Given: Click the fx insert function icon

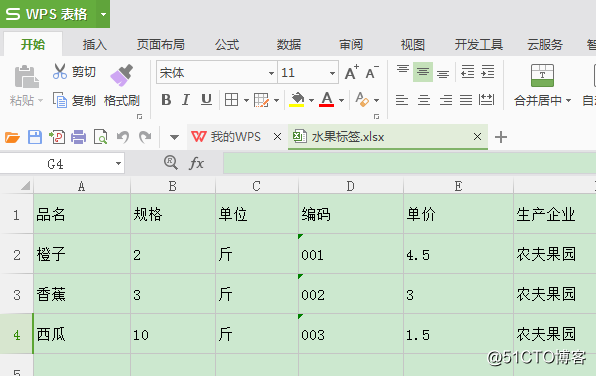Looking at the screenshot, I should point(197,163).
